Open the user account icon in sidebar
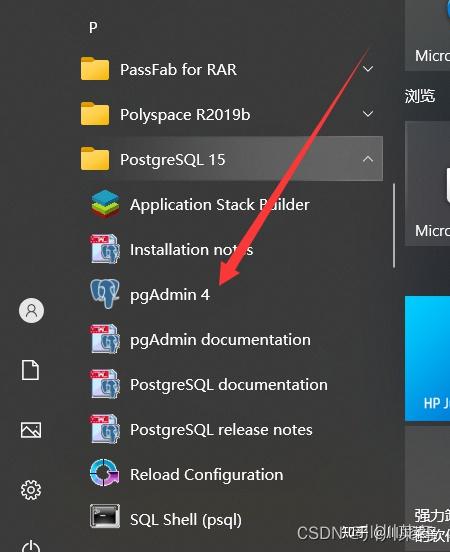 click(x=31, y=310)
